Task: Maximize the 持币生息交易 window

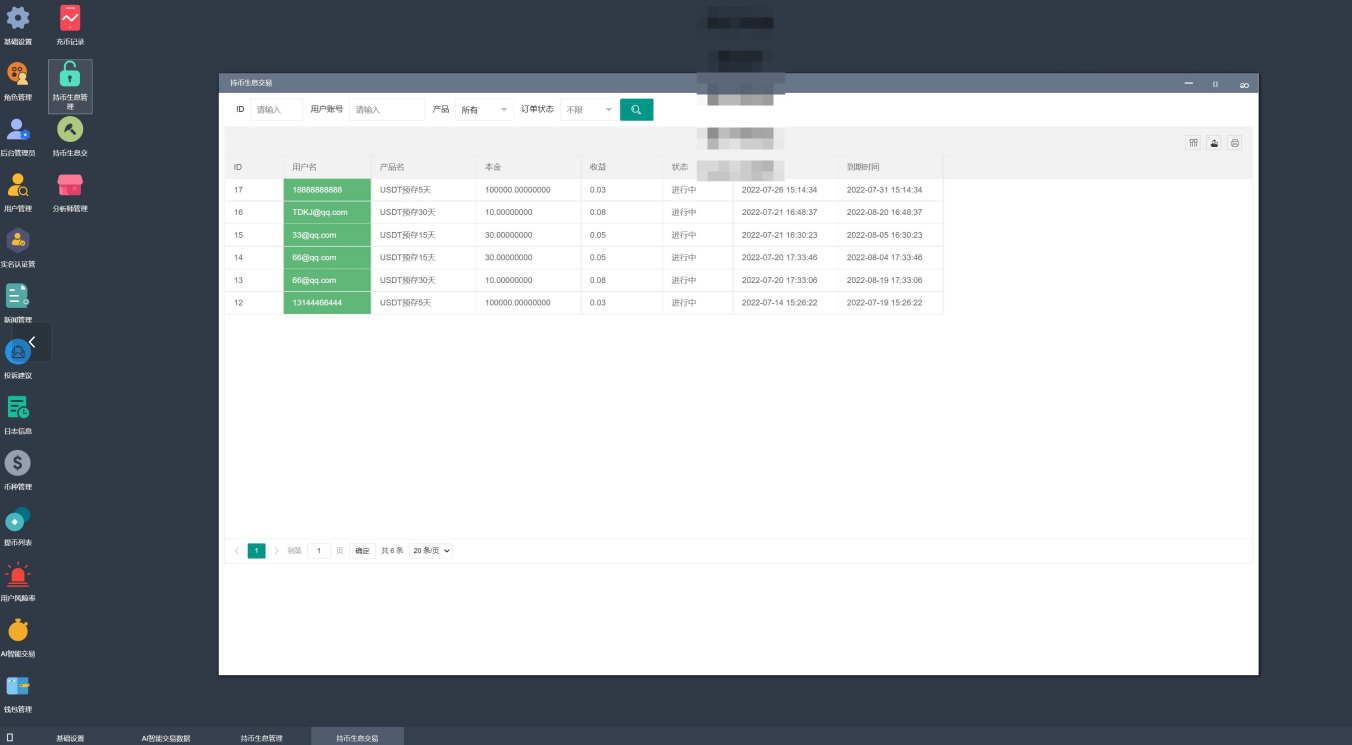Action: pyautogui.click(x=1216, y=84)
